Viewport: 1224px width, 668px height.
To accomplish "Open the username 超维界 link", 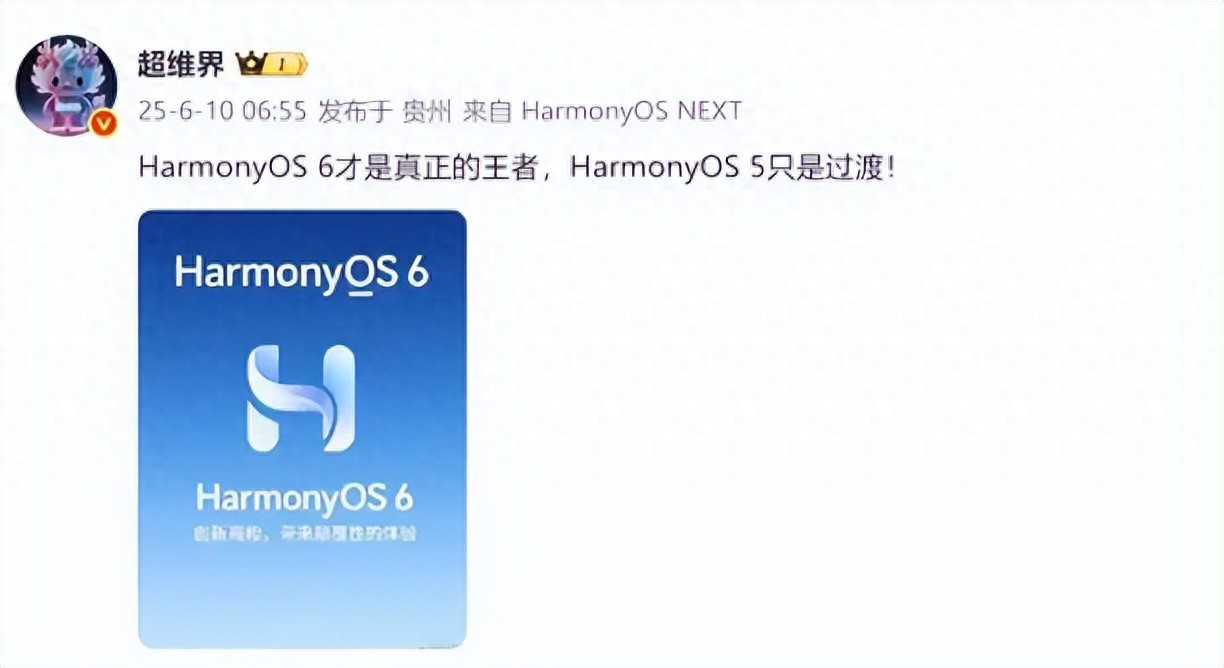I will point(181,65).
